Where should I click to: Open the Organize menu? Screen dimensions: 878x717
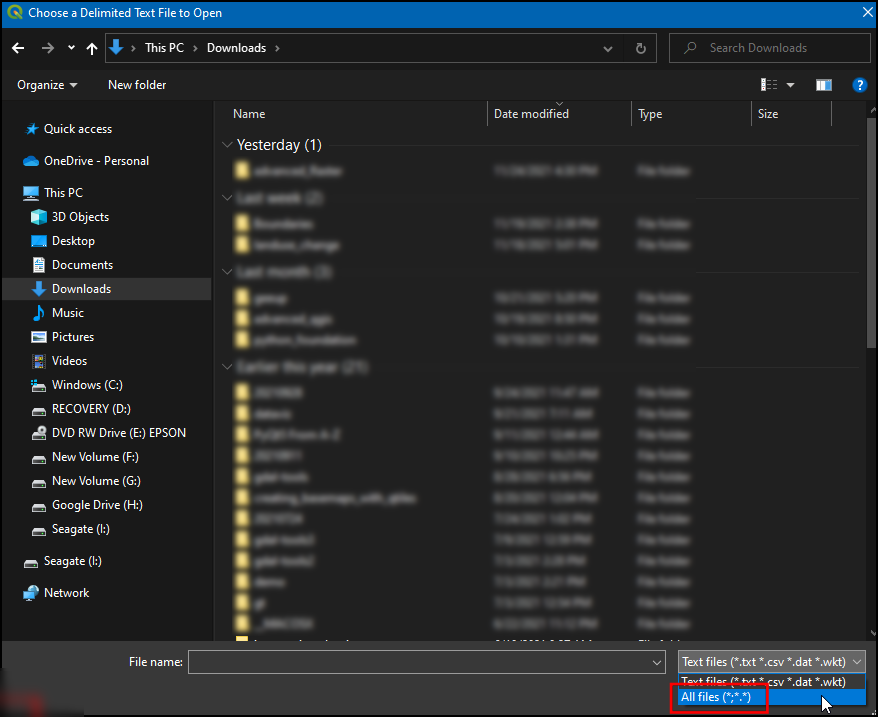47,85
